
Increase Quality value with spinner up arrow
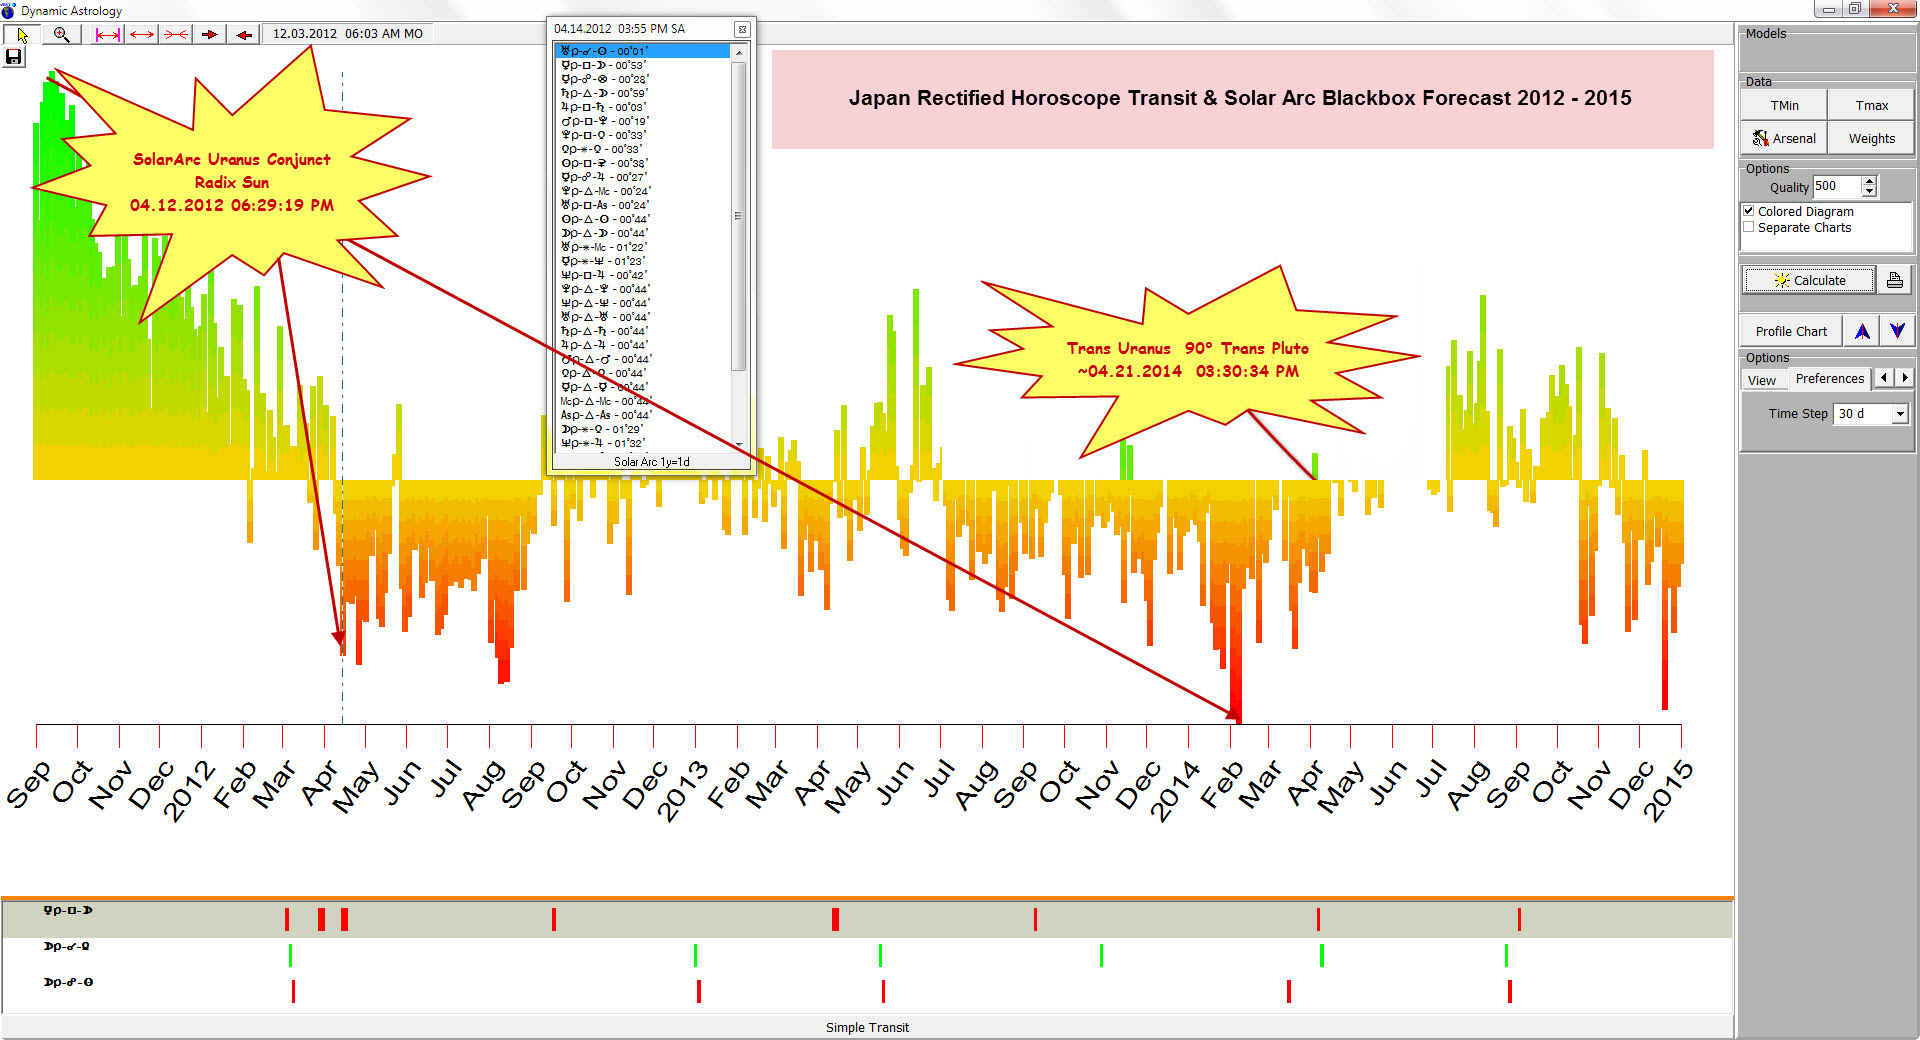(1869, 181)
